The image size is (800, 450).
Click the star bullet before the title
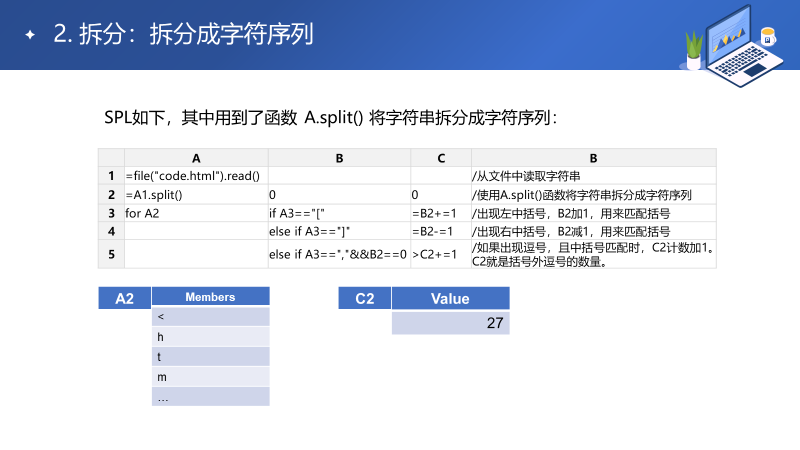coord(30,35)
